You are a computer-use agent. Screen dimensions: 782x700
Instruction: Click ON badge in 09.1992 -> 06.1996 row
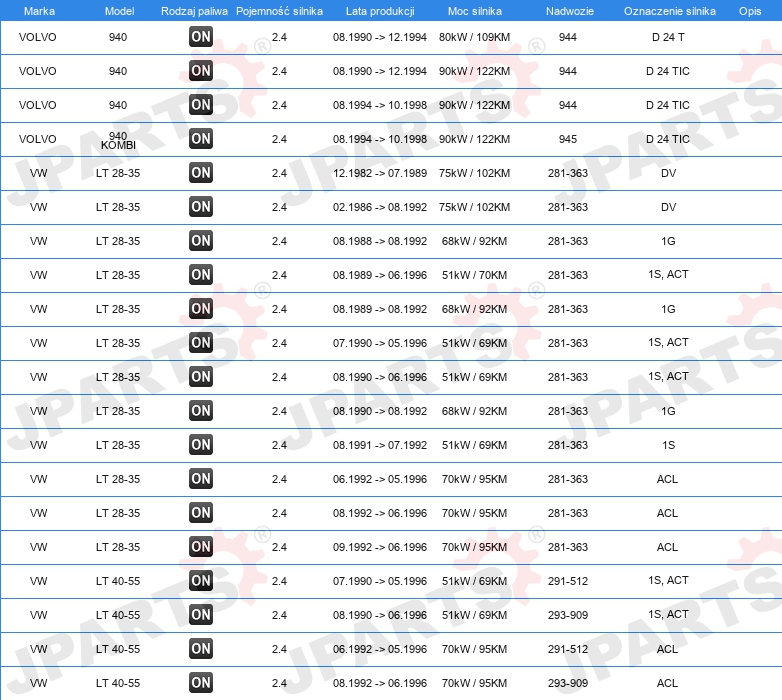click(201, 547)
